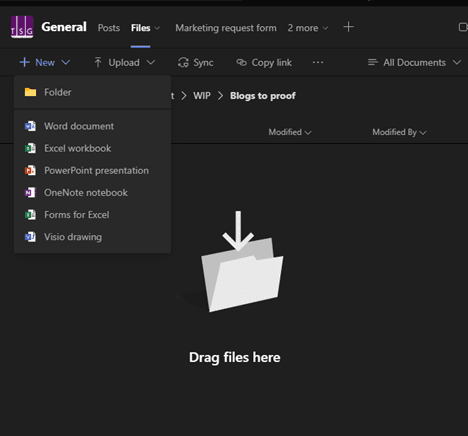
Task: Click the Visio drawing icon
Action: 30,237
